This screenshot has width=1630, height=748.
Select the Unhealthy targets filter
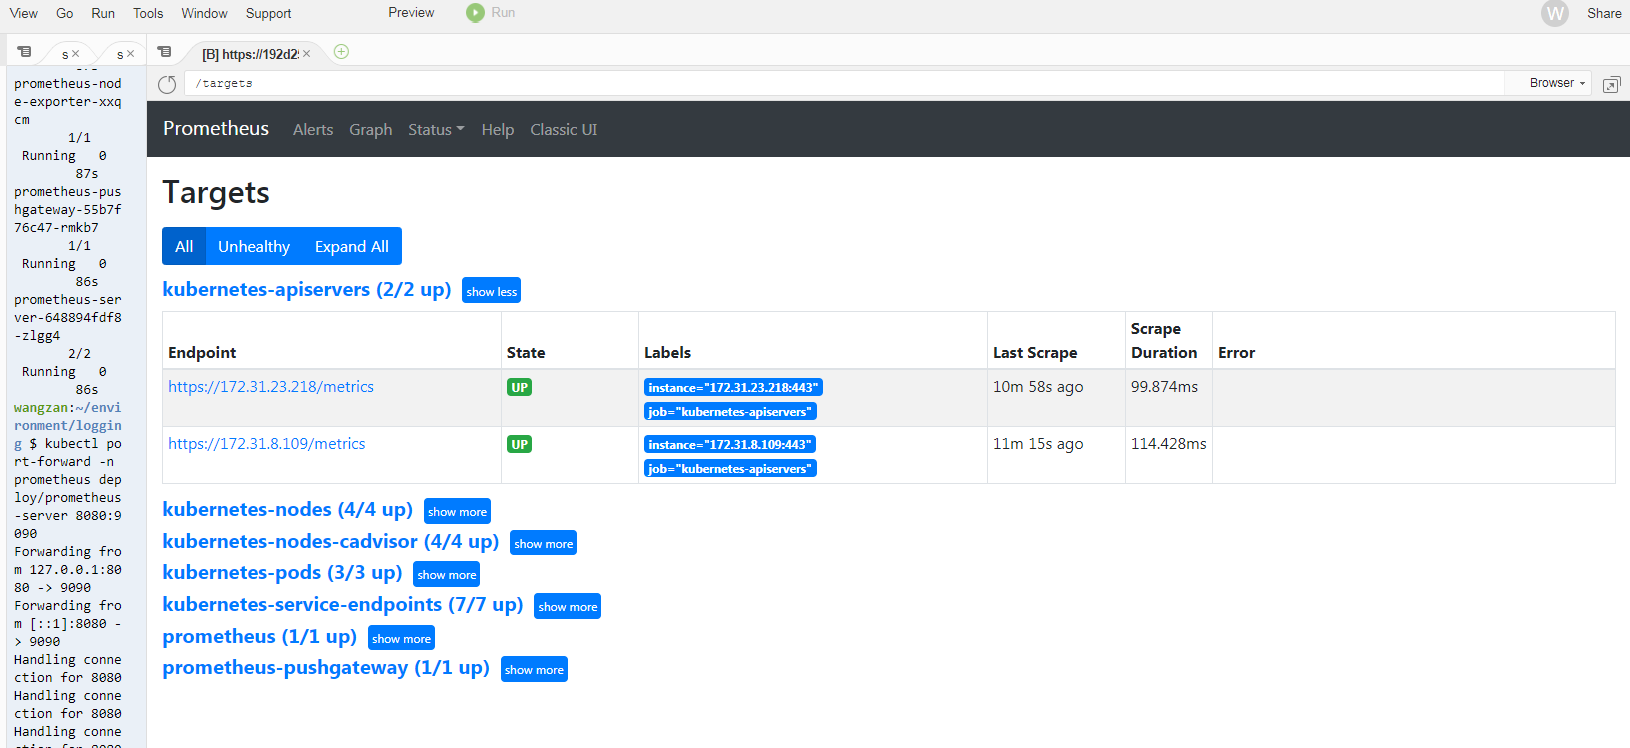[x=254, y=246]
